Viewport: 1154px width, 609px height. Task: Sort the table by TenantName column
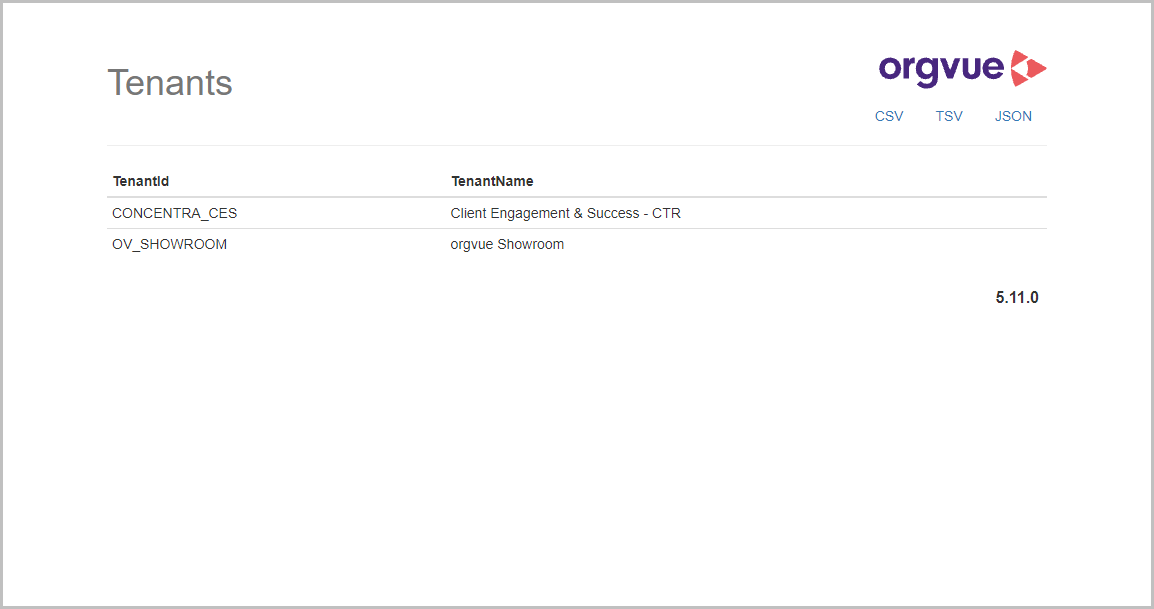[x=492, y=181]
